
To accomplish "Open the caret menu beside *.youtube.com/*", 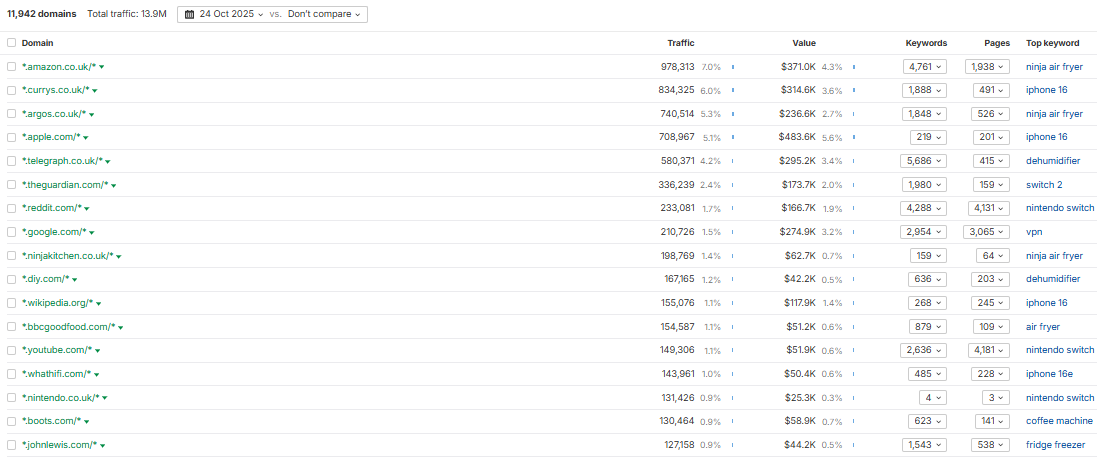I will coord(99,351).
